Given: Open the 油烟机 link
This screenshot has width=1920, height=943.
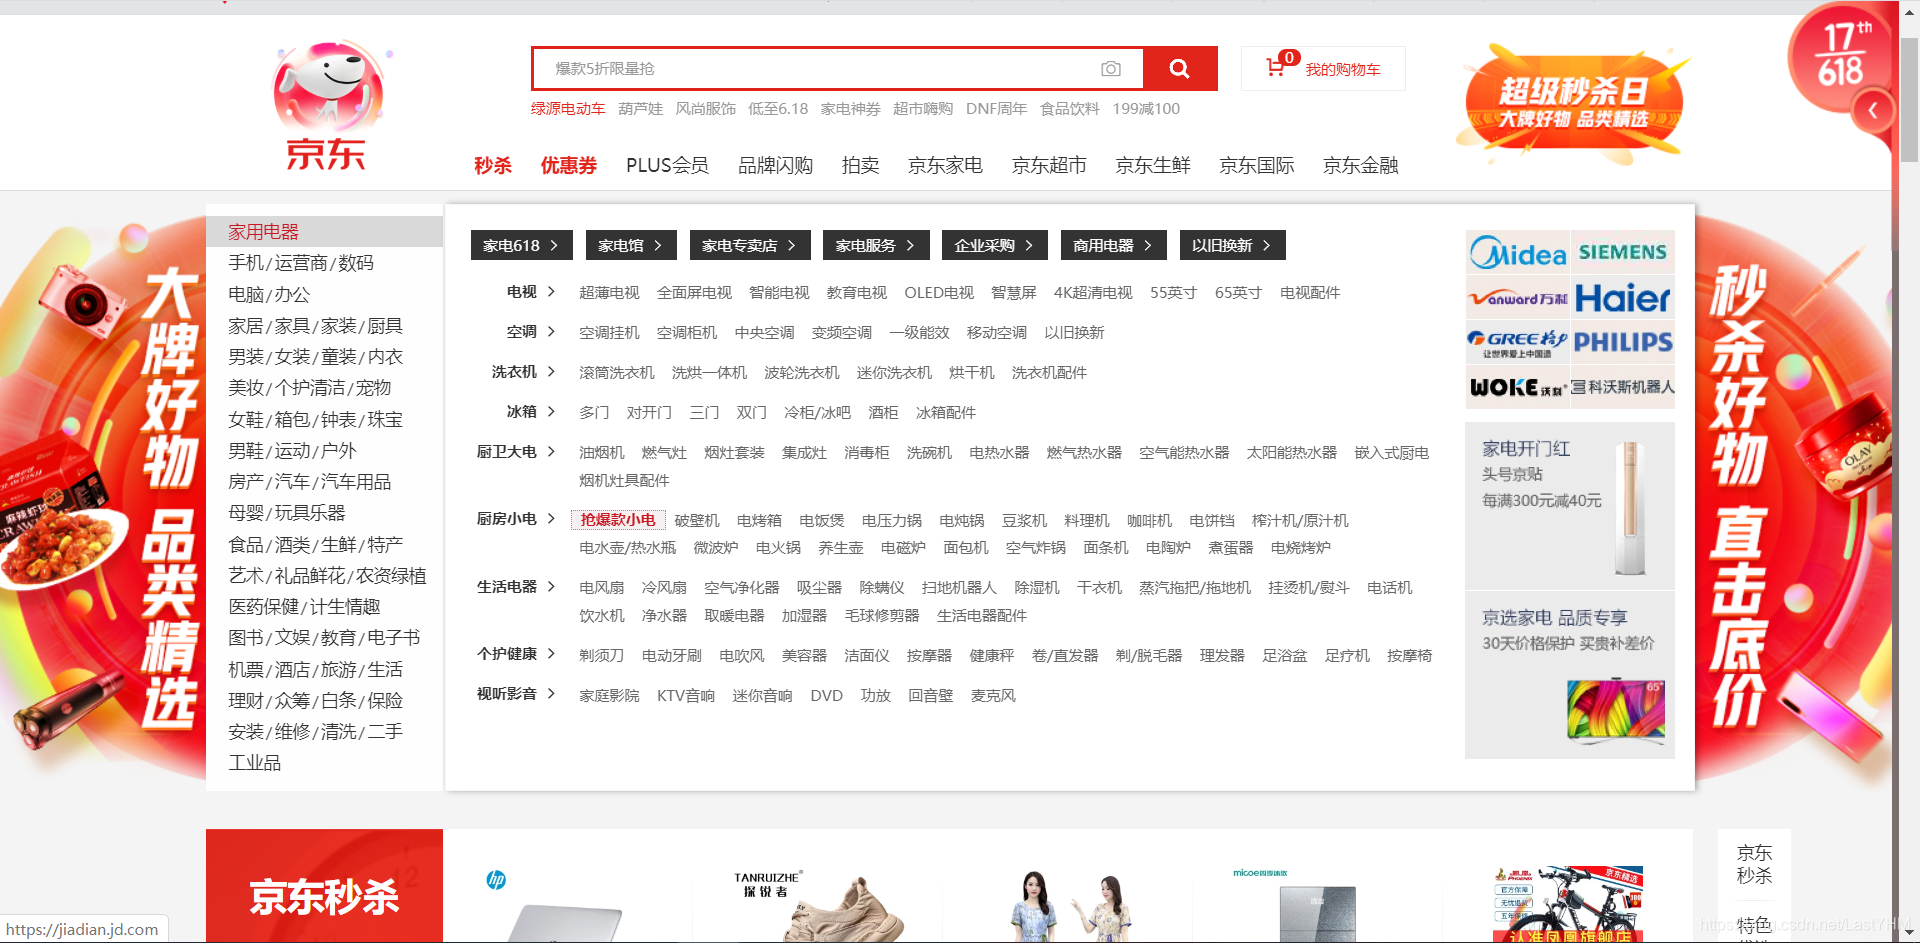Looking at the screenshot, I should click(x=601, y=453).
